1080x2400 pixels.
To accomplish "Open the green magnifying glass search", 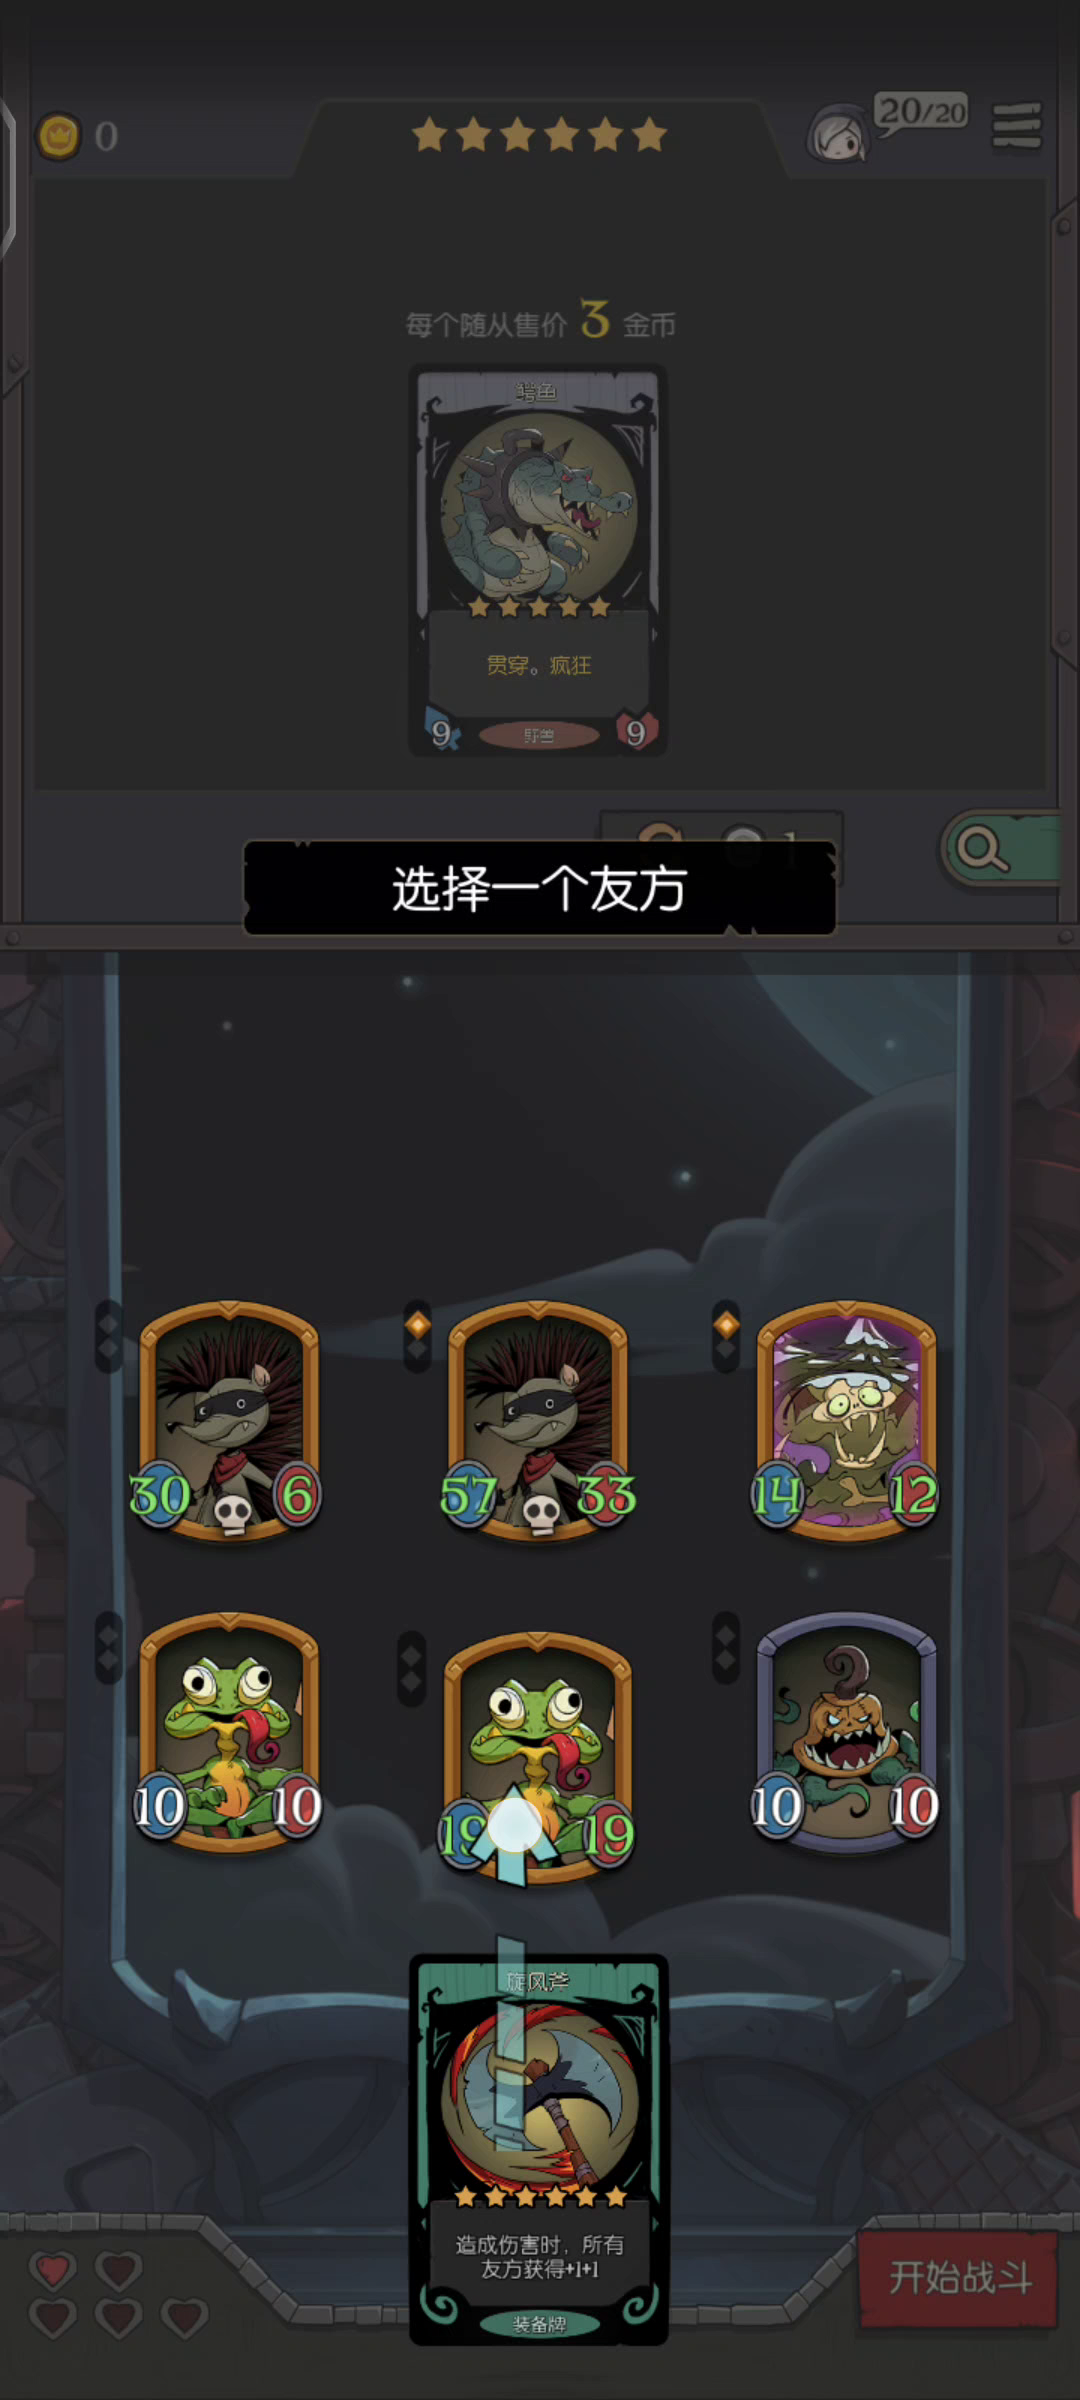I will pyautogui.click(x=1000, y=849).
